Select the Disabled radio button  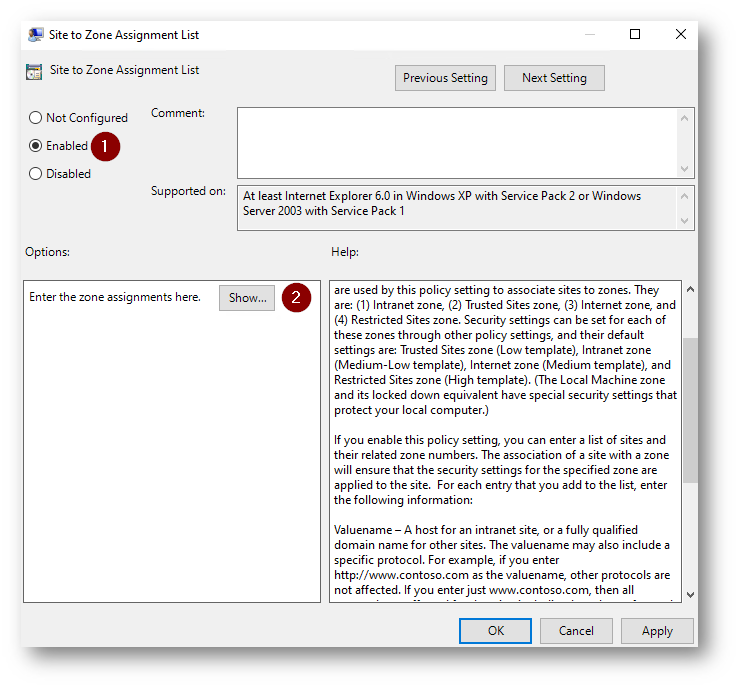tap(35, 173)
